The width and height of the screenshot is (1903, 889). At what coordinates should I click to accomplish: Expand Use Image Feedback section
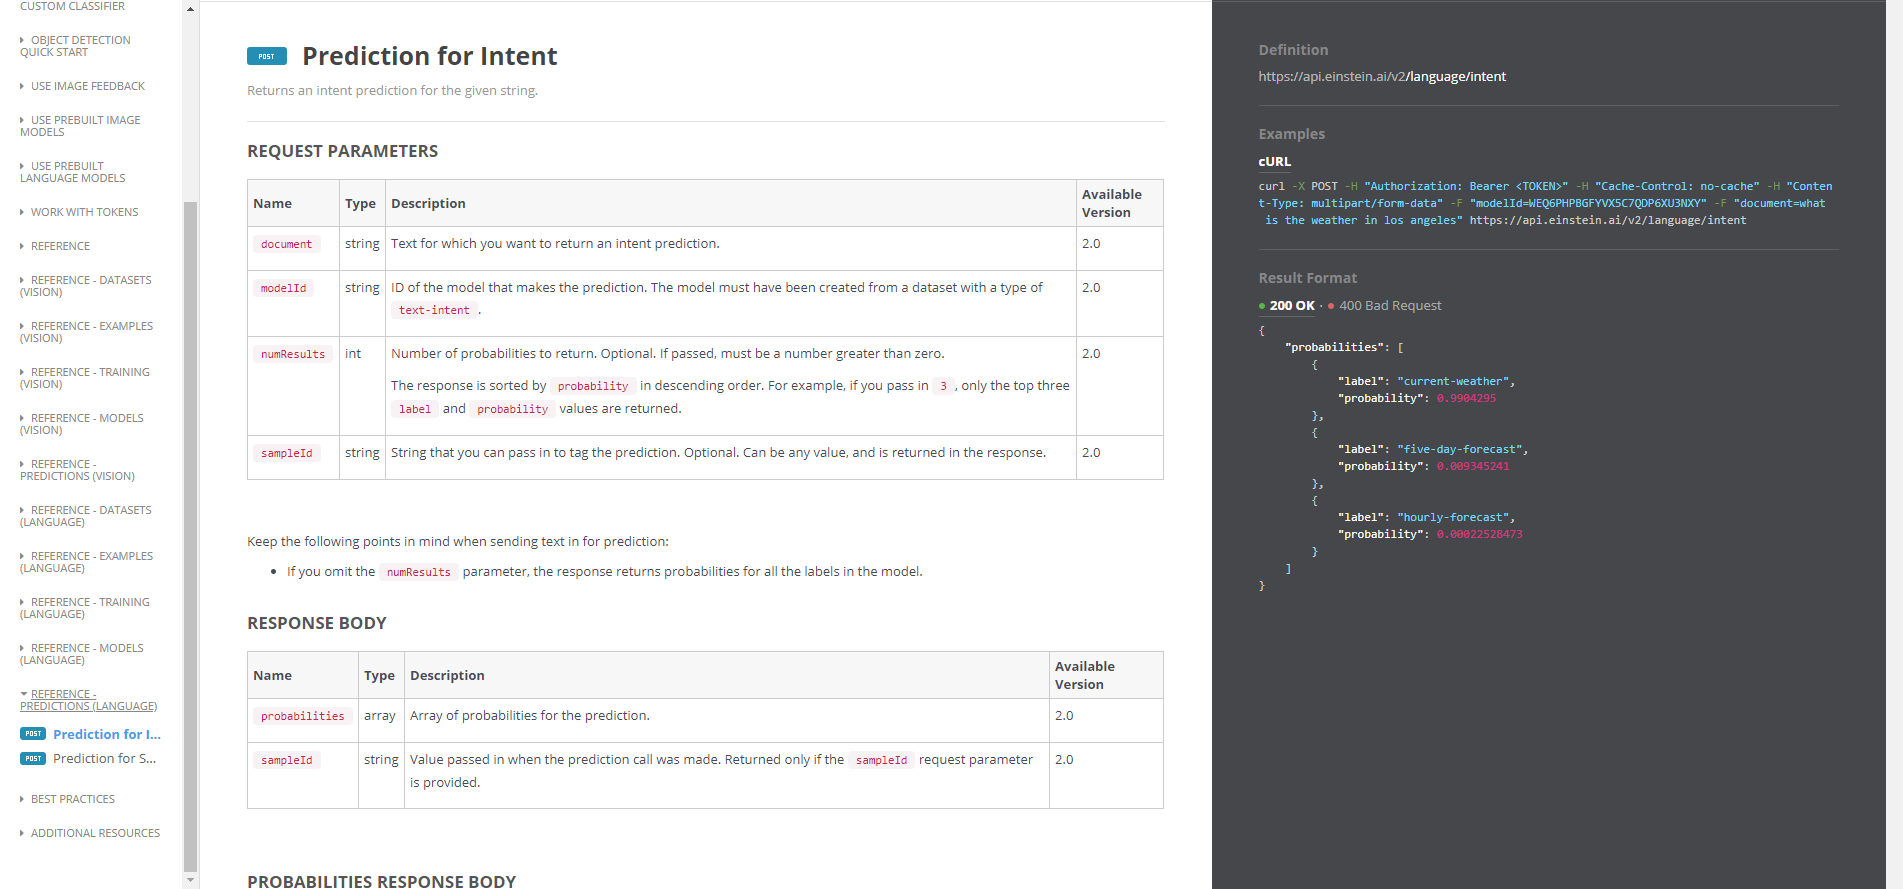pyautogui.click(x=87, y=86)
